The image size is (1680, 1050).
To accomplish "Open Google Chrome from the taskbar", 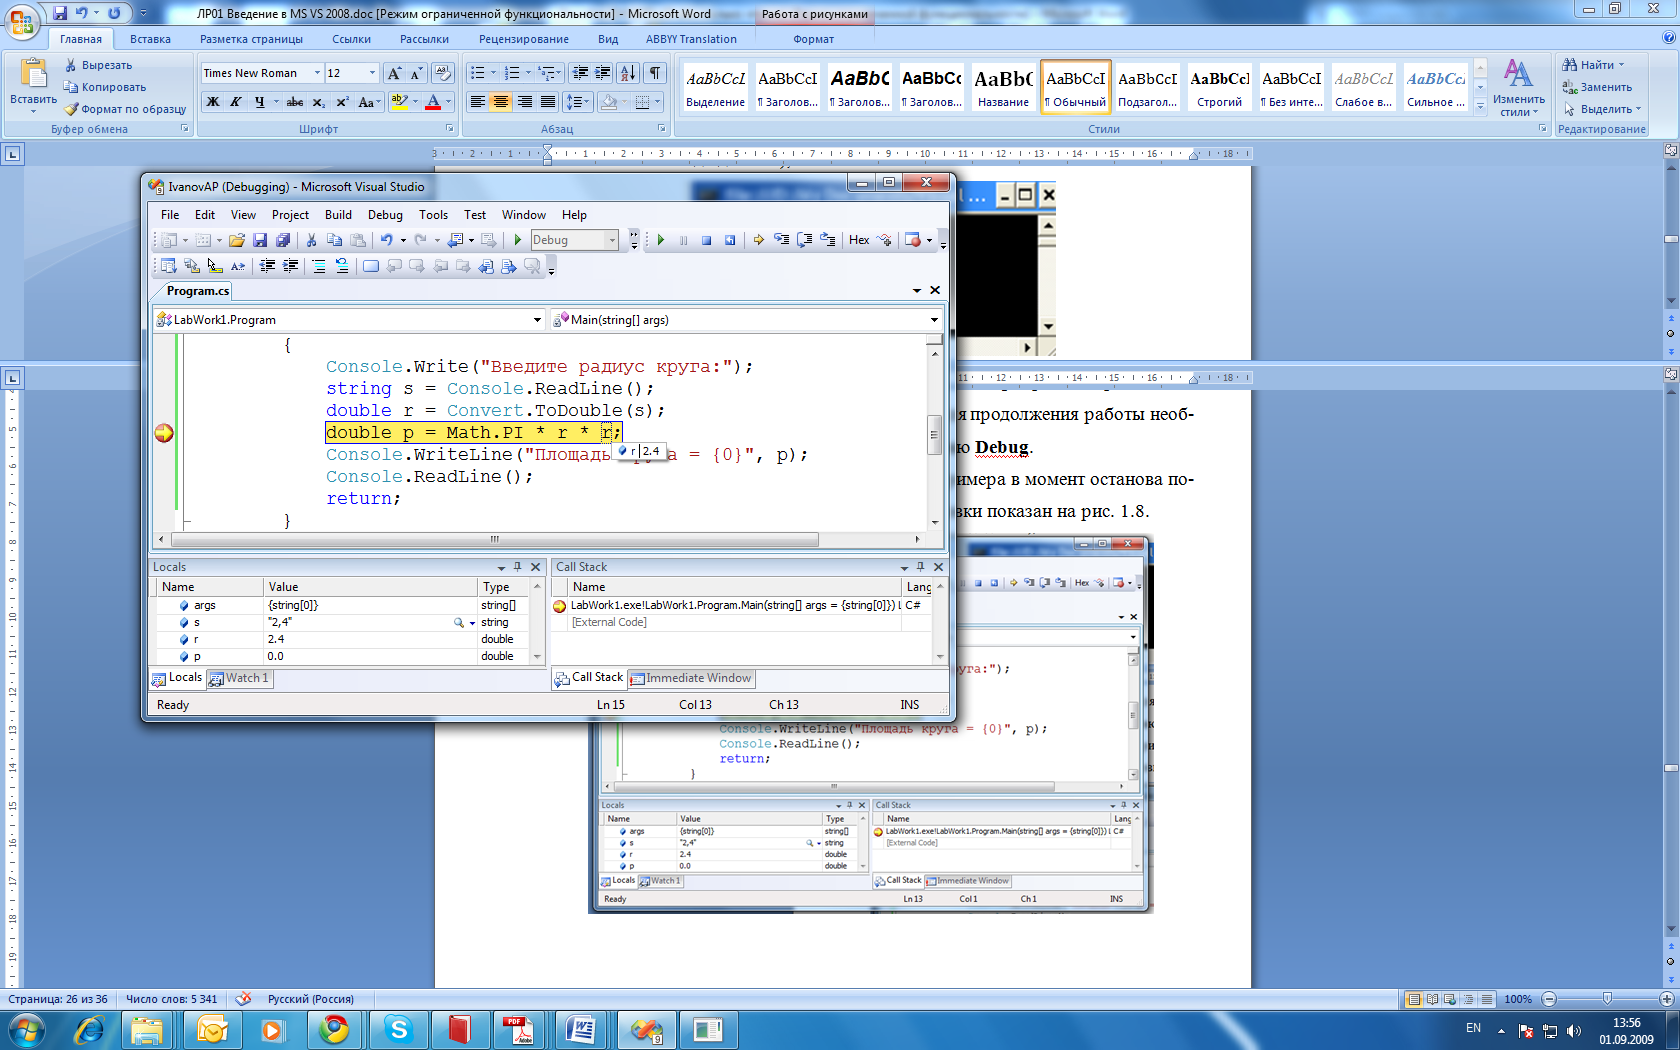I will pyautogui.click(x=334, y=1029).
